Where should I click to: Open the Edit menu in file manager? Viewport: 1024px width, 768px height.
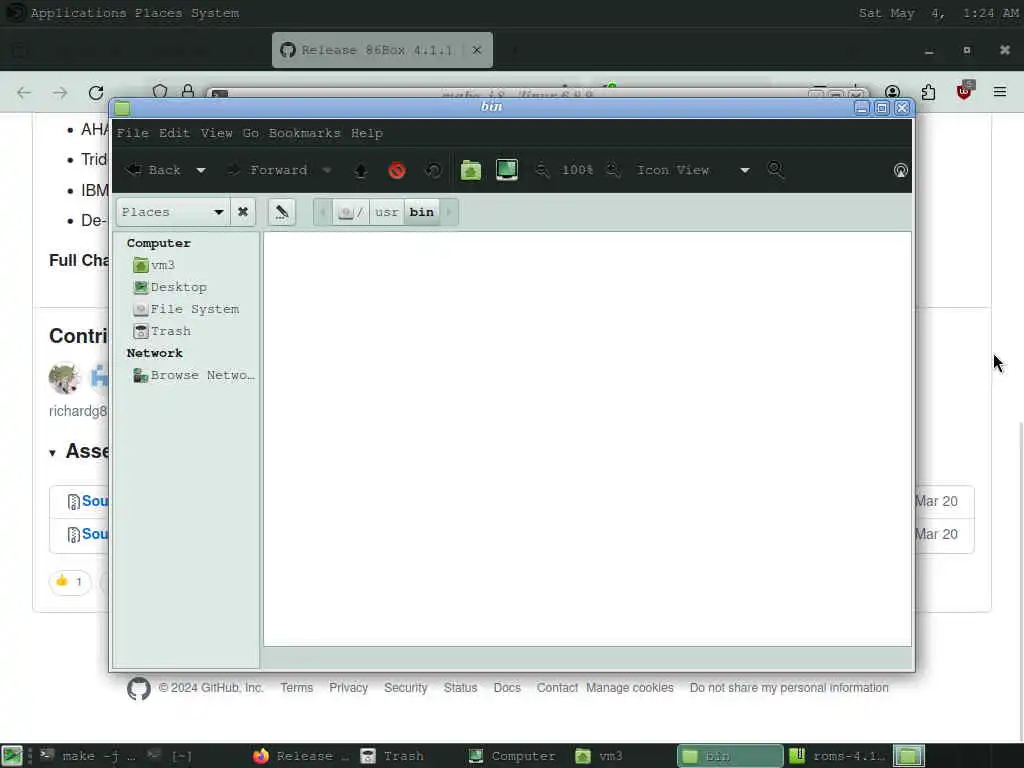pos(174,133)
